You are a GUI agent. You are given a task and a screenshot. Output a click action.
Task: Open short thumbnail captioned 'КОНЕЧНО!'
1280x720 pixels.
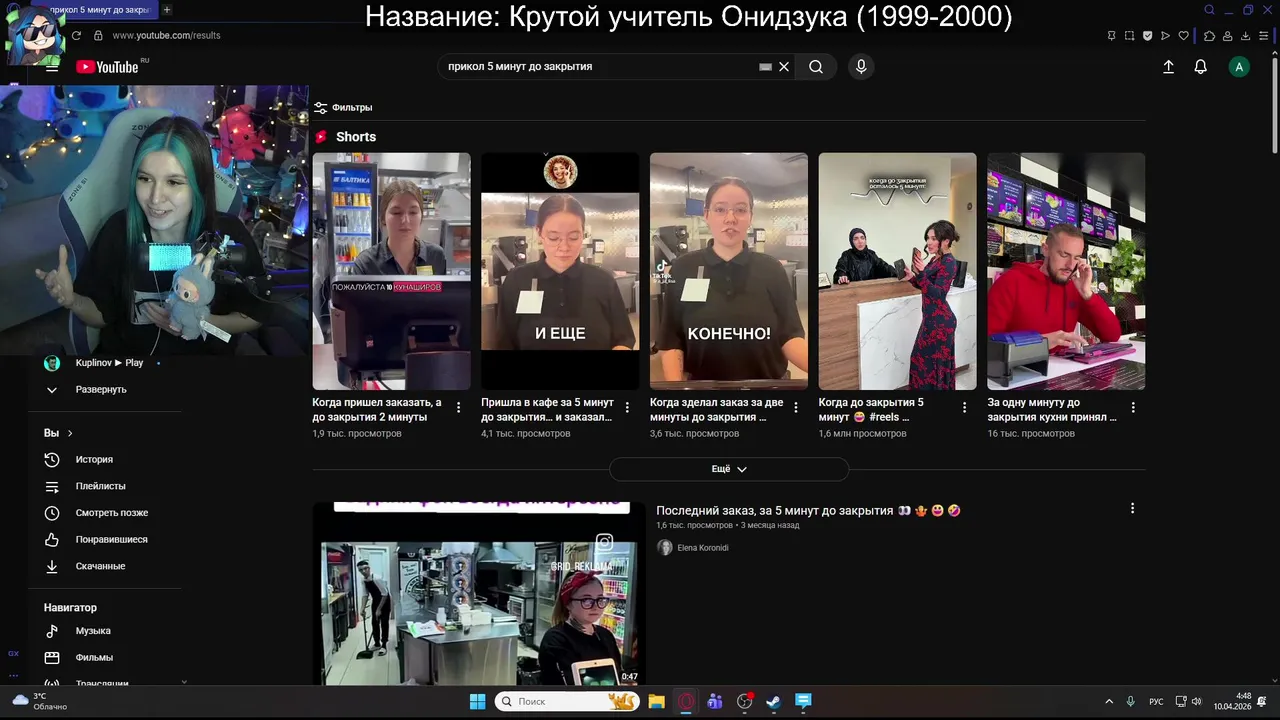pyautogui.click(x=729, y=271)
